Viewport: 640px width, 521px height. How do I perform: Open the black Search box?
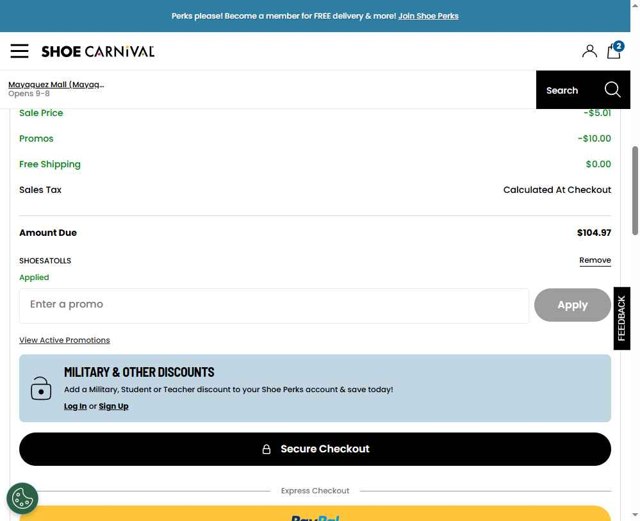point(583,89)
